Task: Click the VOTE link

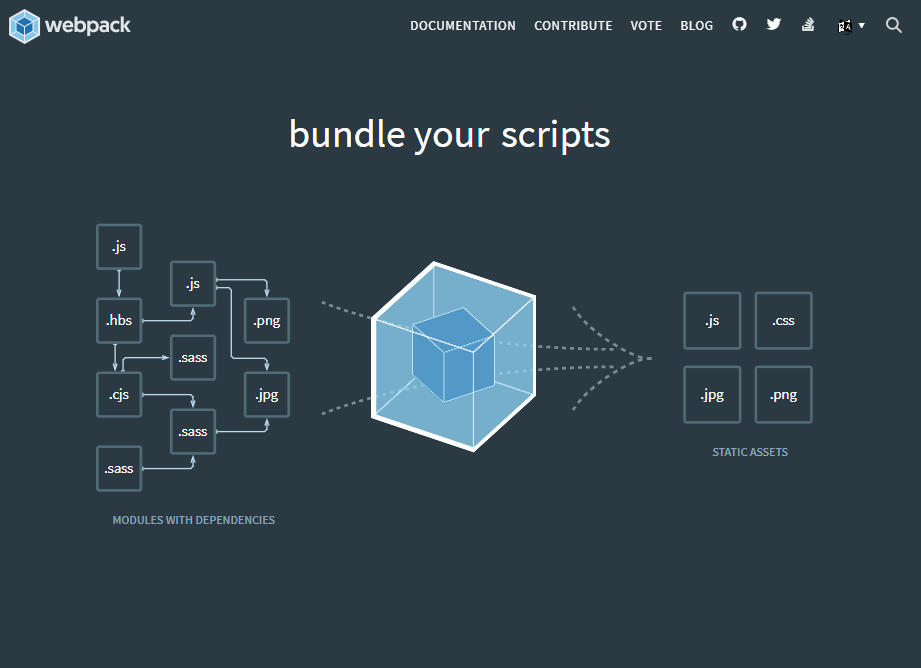Action: coord(646,25)
